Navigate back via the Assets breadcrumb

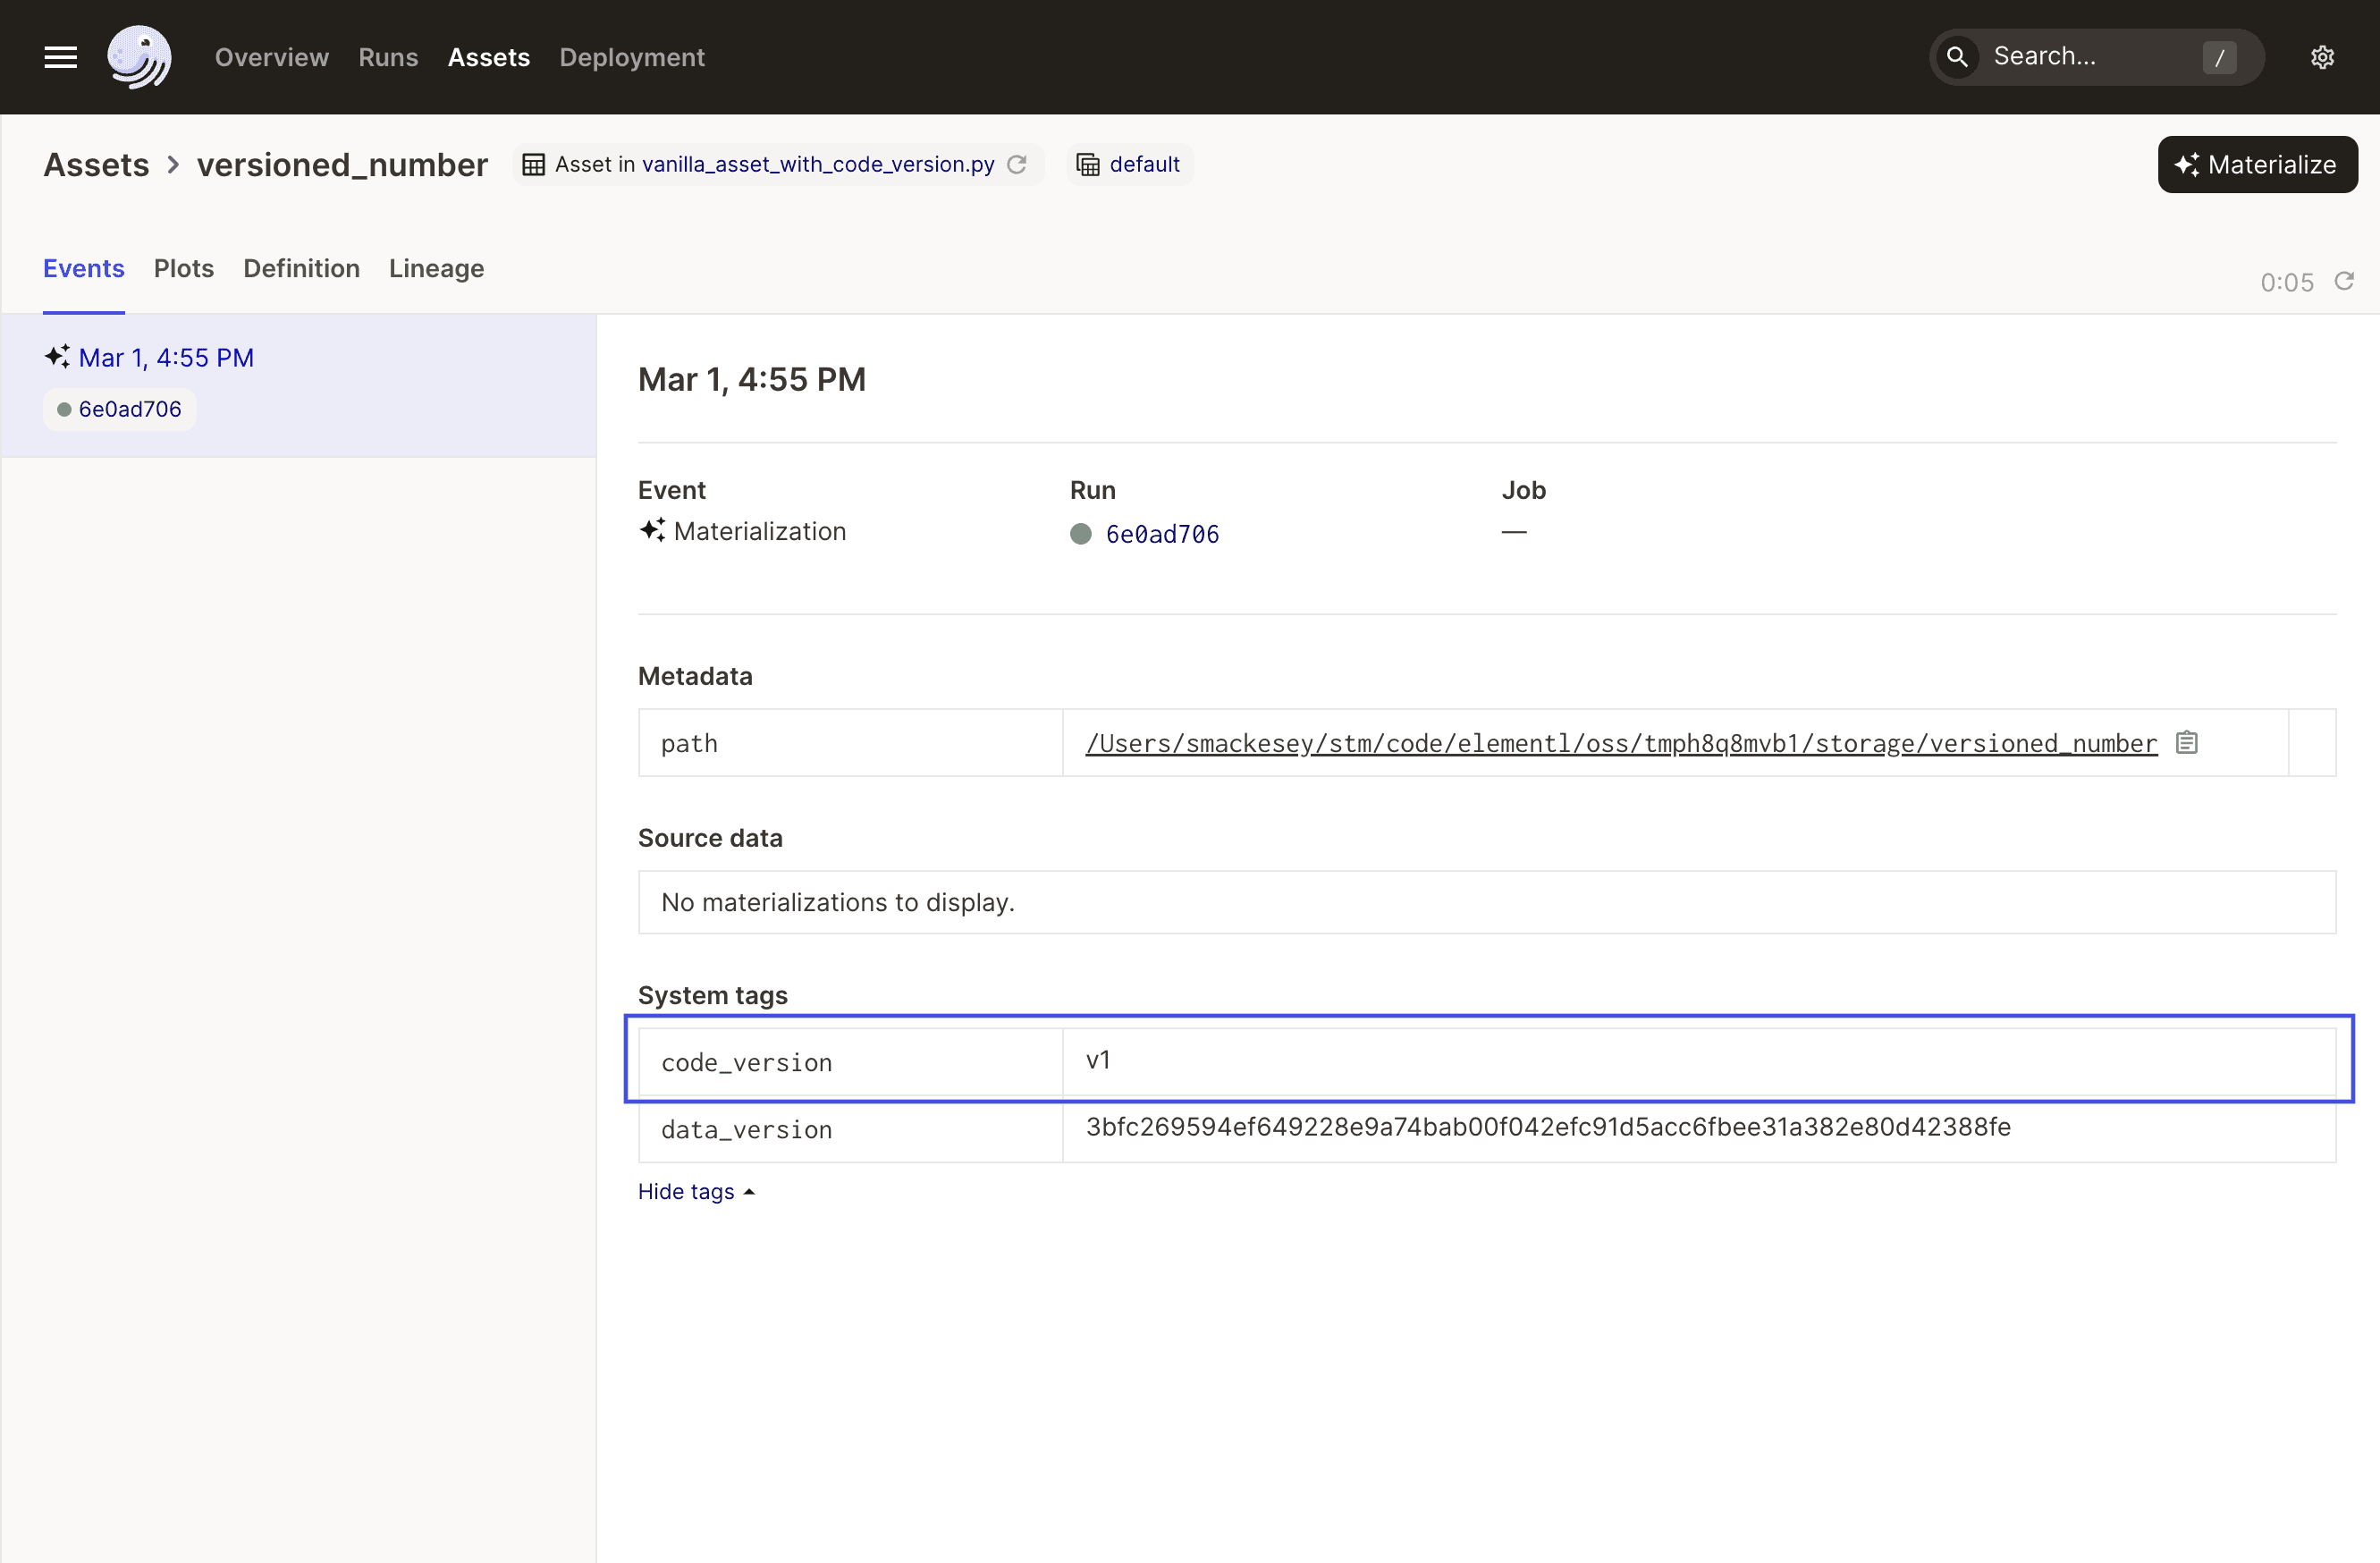coord(96,164)
